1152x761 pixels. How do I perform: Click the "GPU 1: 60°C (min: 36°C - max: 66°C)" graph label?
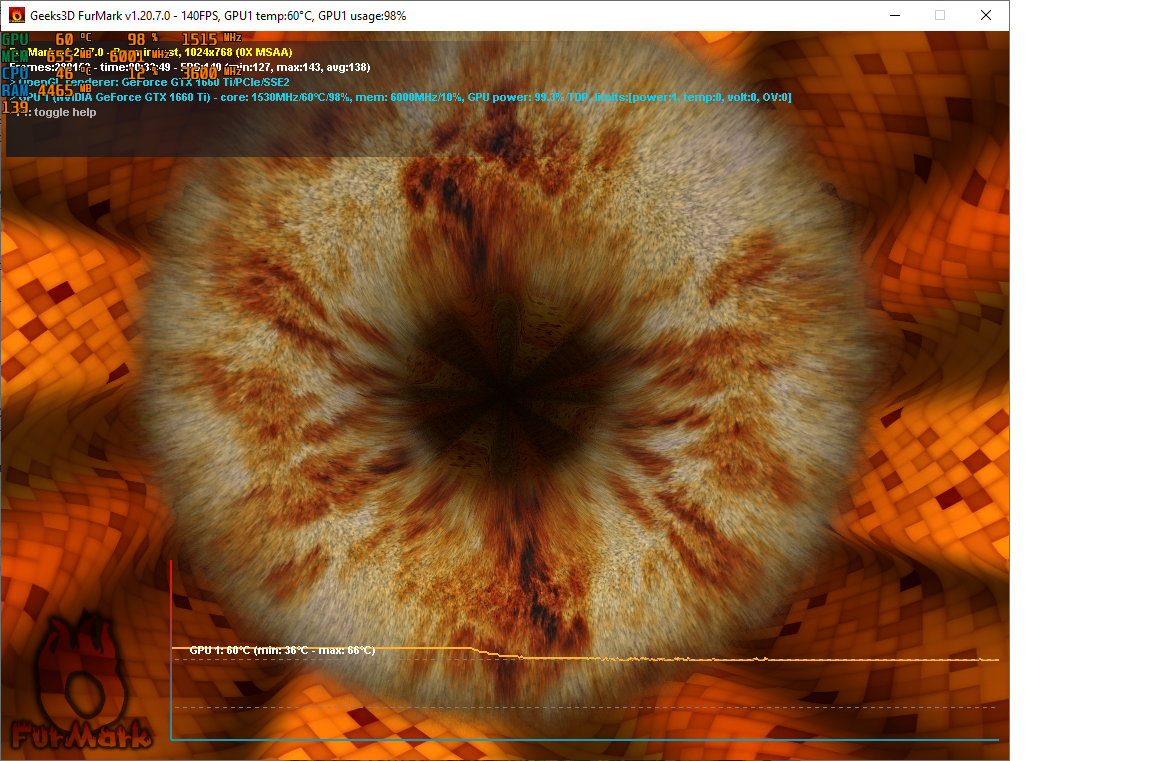[282, 650]
